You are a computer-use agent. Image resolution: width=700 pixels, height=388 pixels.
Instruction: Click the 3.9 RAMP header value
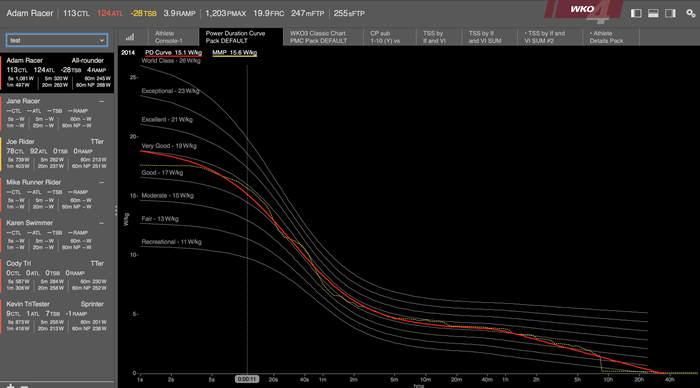tap(179, 13)
